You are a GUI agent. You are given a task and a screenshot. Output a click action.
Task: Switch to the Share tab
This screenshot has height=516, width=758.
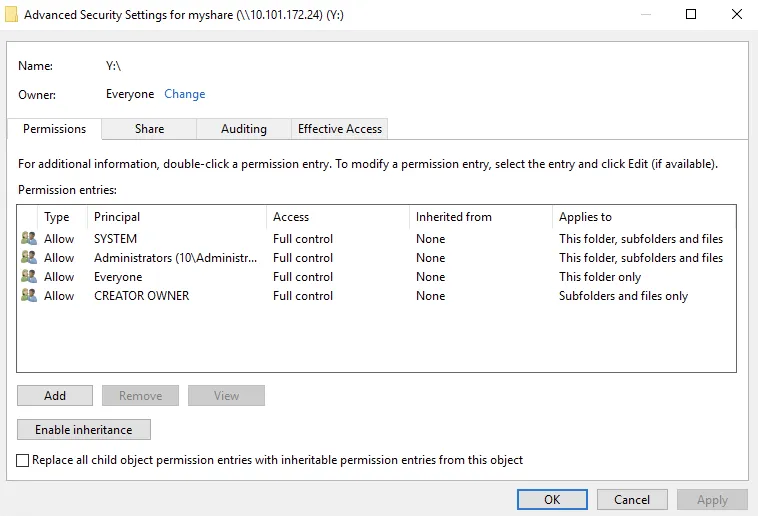pyautogui.click(x=149, y=129)
